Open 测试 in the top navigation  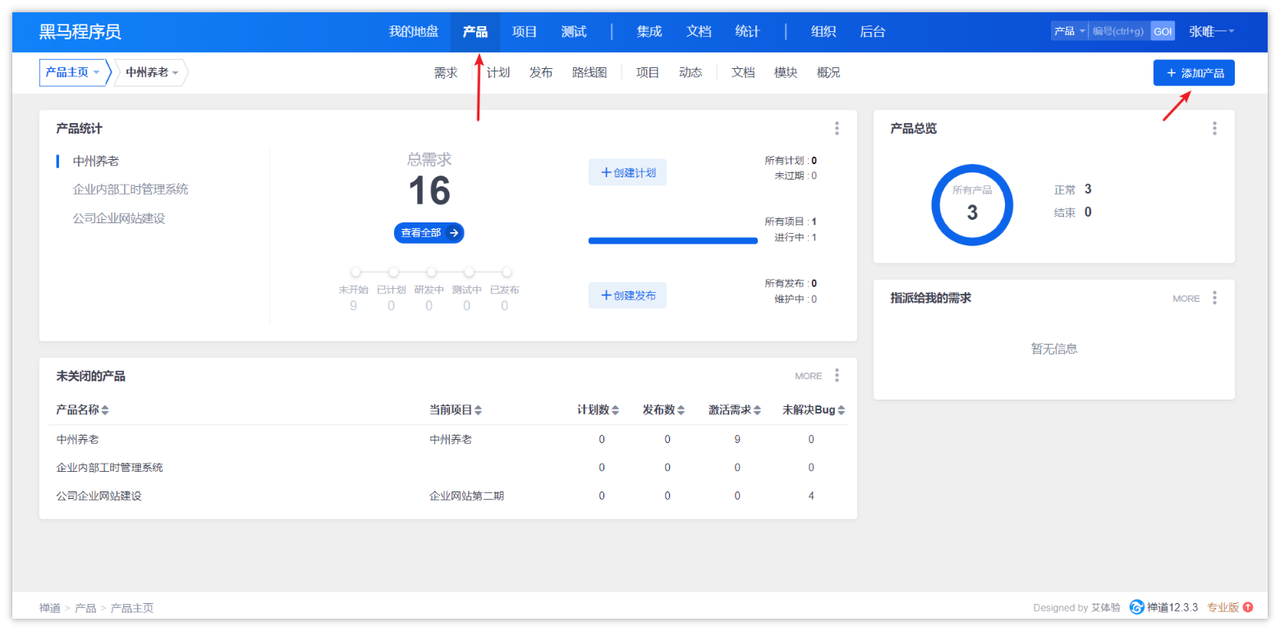(x=574, y=32)
